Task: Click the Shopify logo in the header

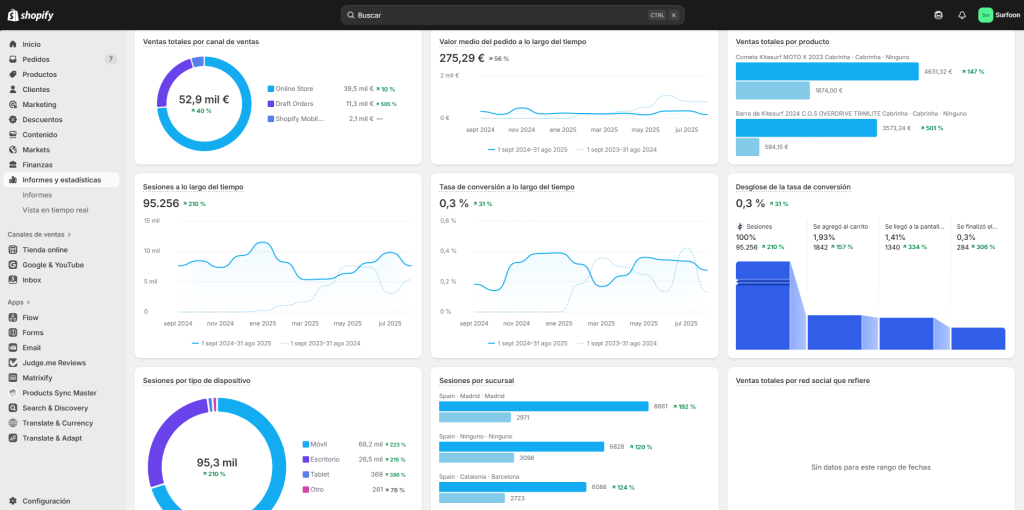Action: tap(30, 15)
